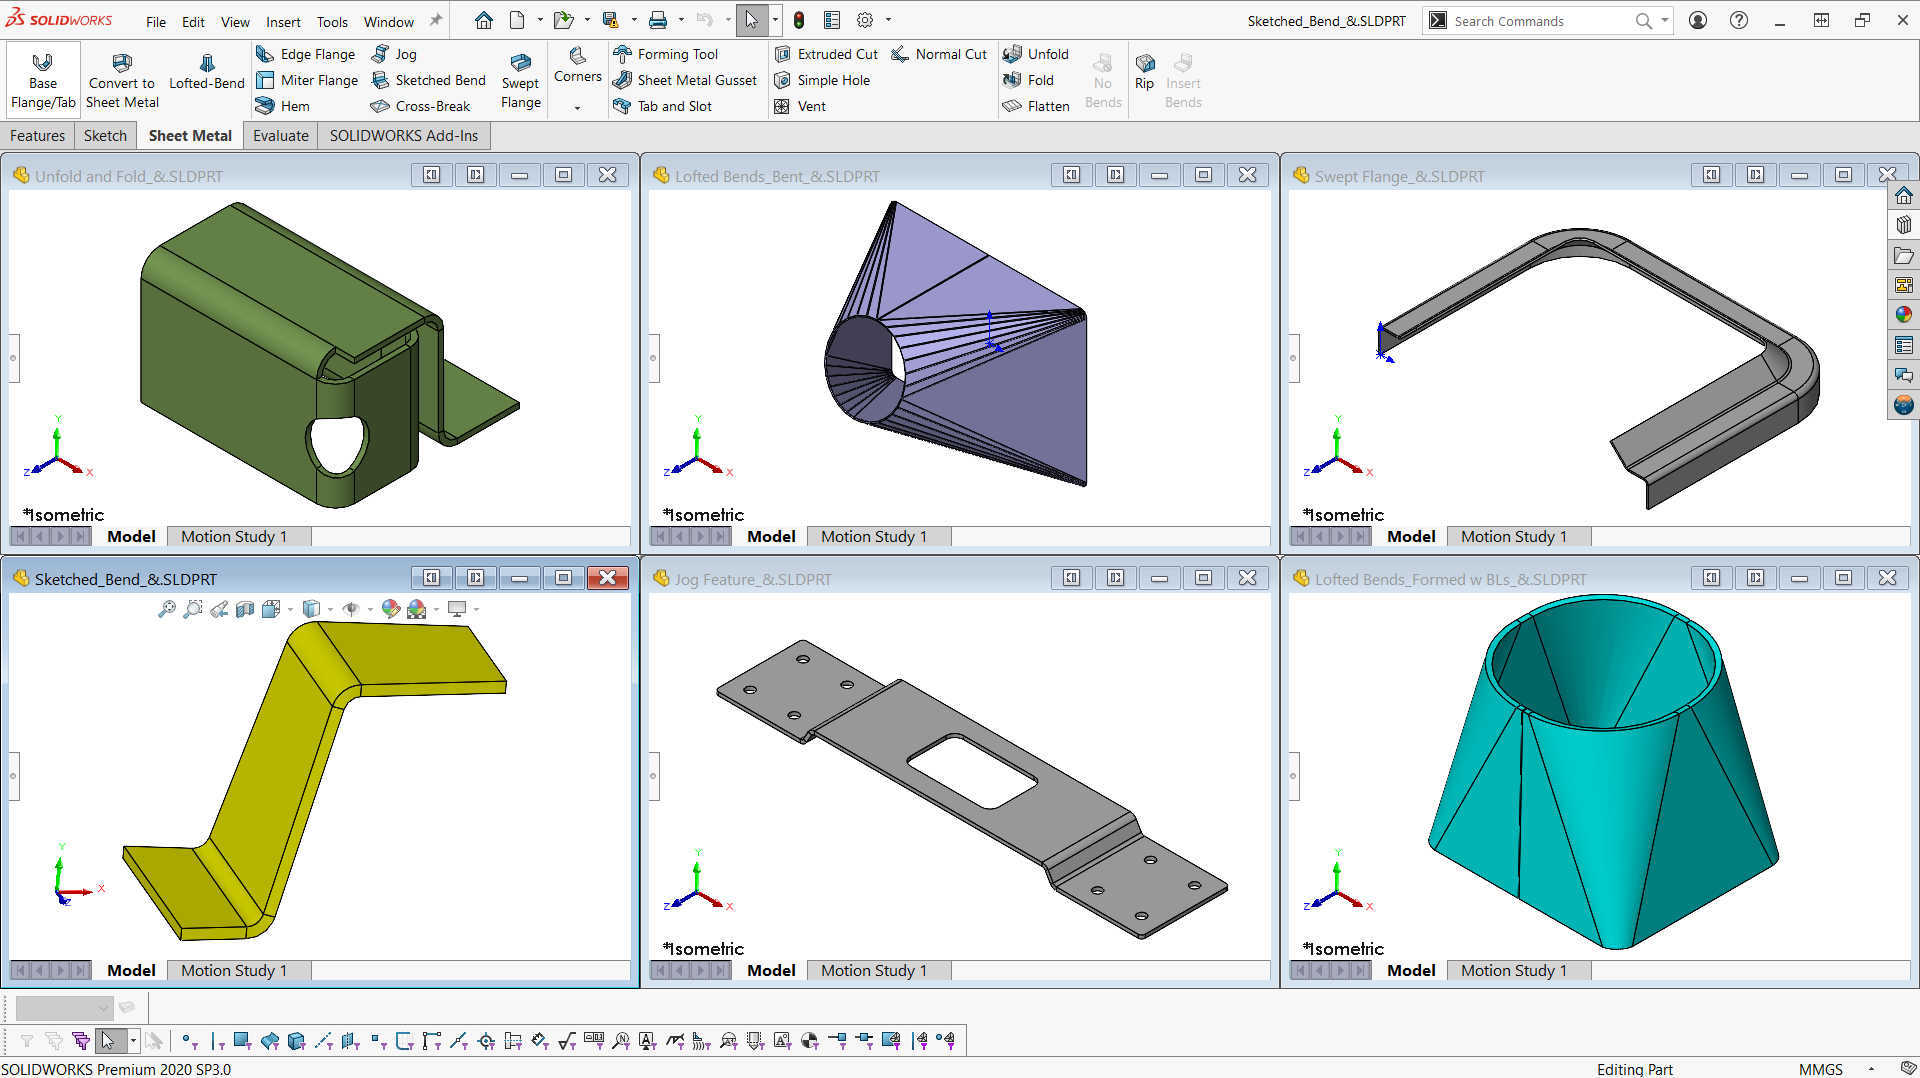Expand the Search Commands dropdown arrow
The image size is (1920, 1078).
point(1665,20)
